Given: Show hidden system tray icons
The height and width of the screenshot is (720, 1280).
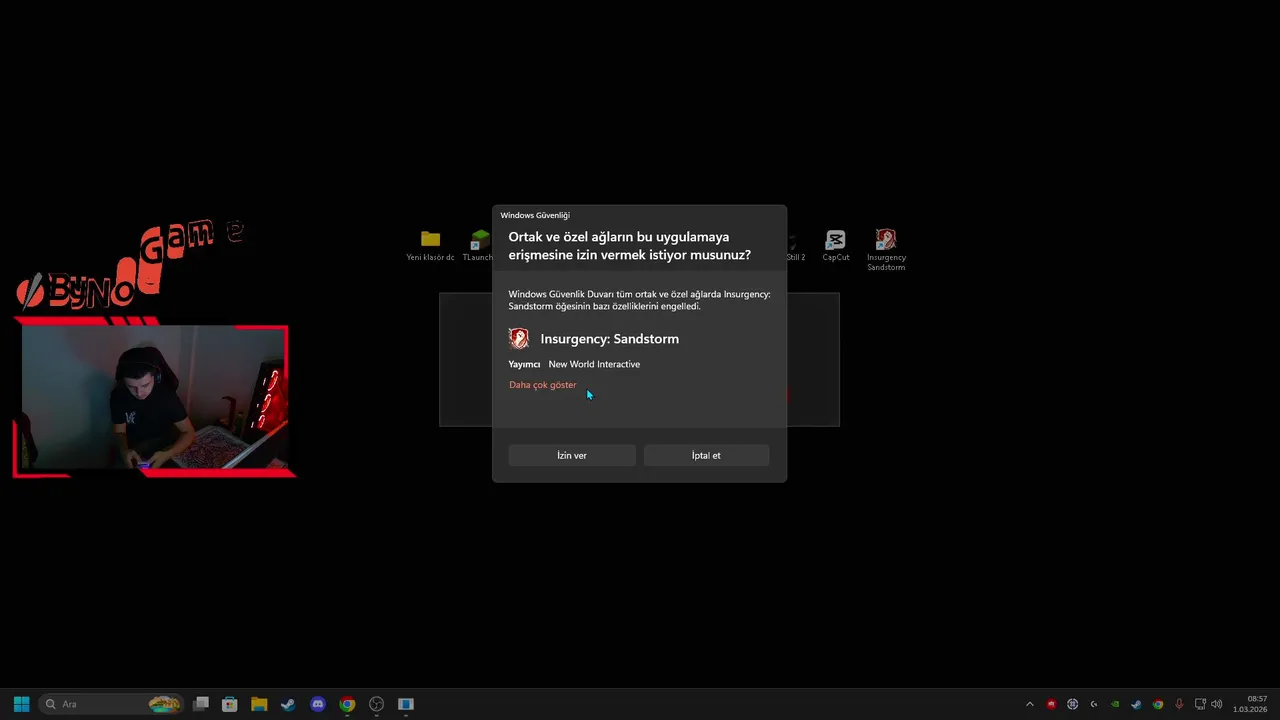Looking at the screenshot, I should 1030,704.
